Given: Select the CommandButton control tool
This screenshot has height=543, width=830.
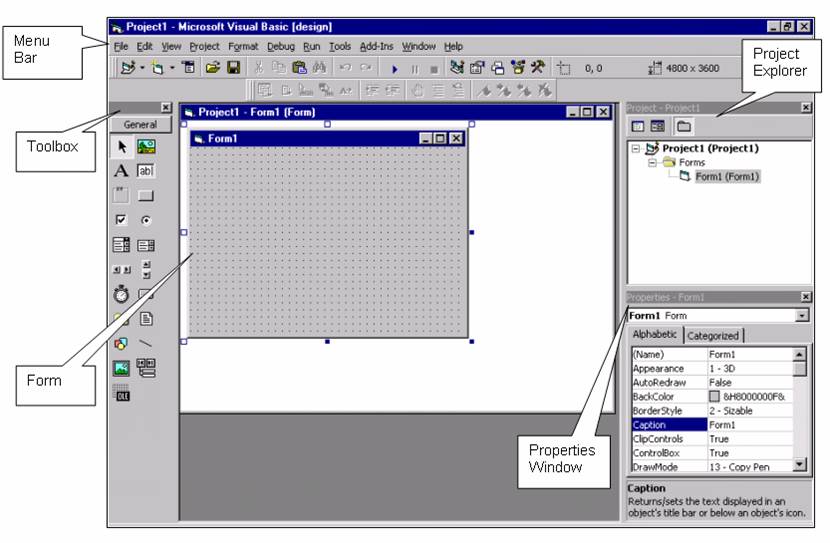Looking at the screenshot, I should [x=146, y=196].
